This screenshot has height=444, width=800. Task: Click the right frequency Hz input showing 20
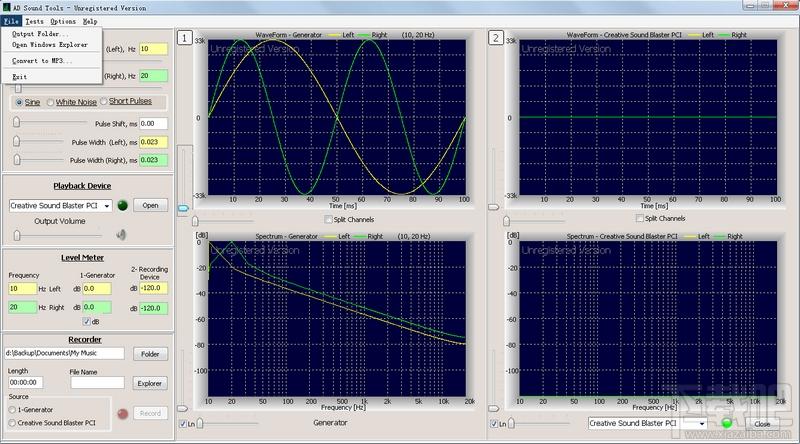(x=153, y=76)
